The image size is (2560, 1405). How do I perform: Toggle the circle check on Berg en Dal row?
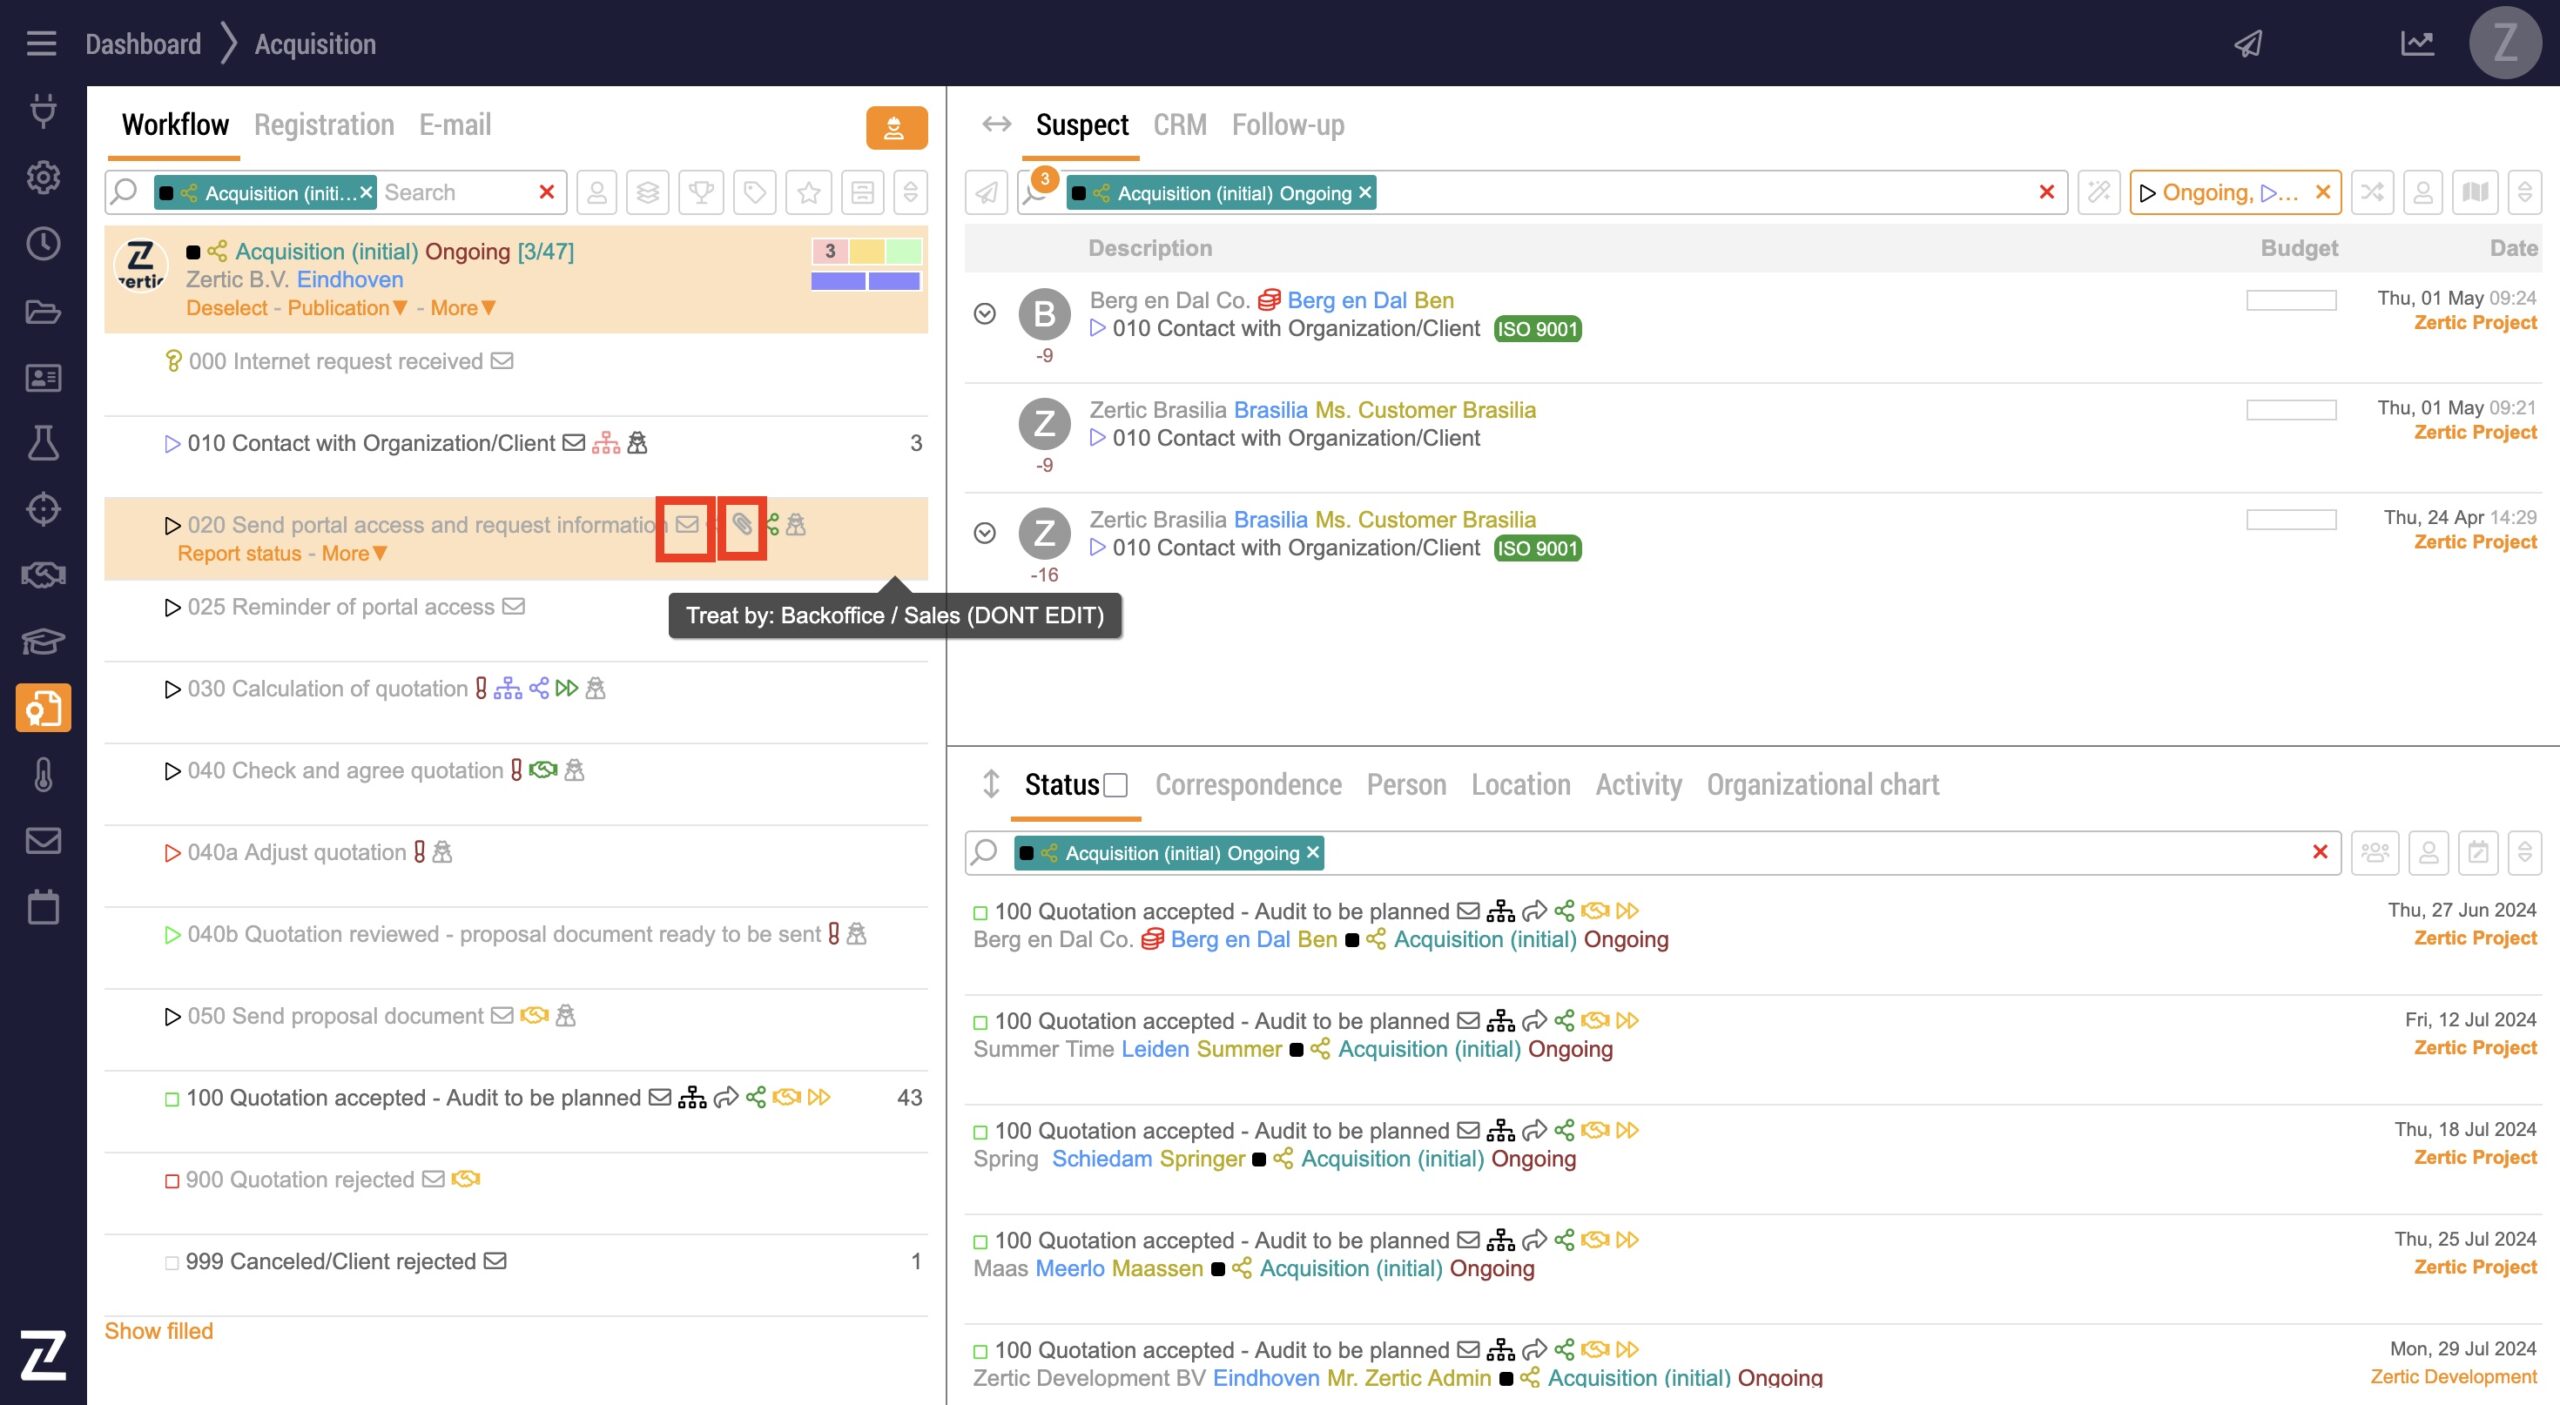985,314
